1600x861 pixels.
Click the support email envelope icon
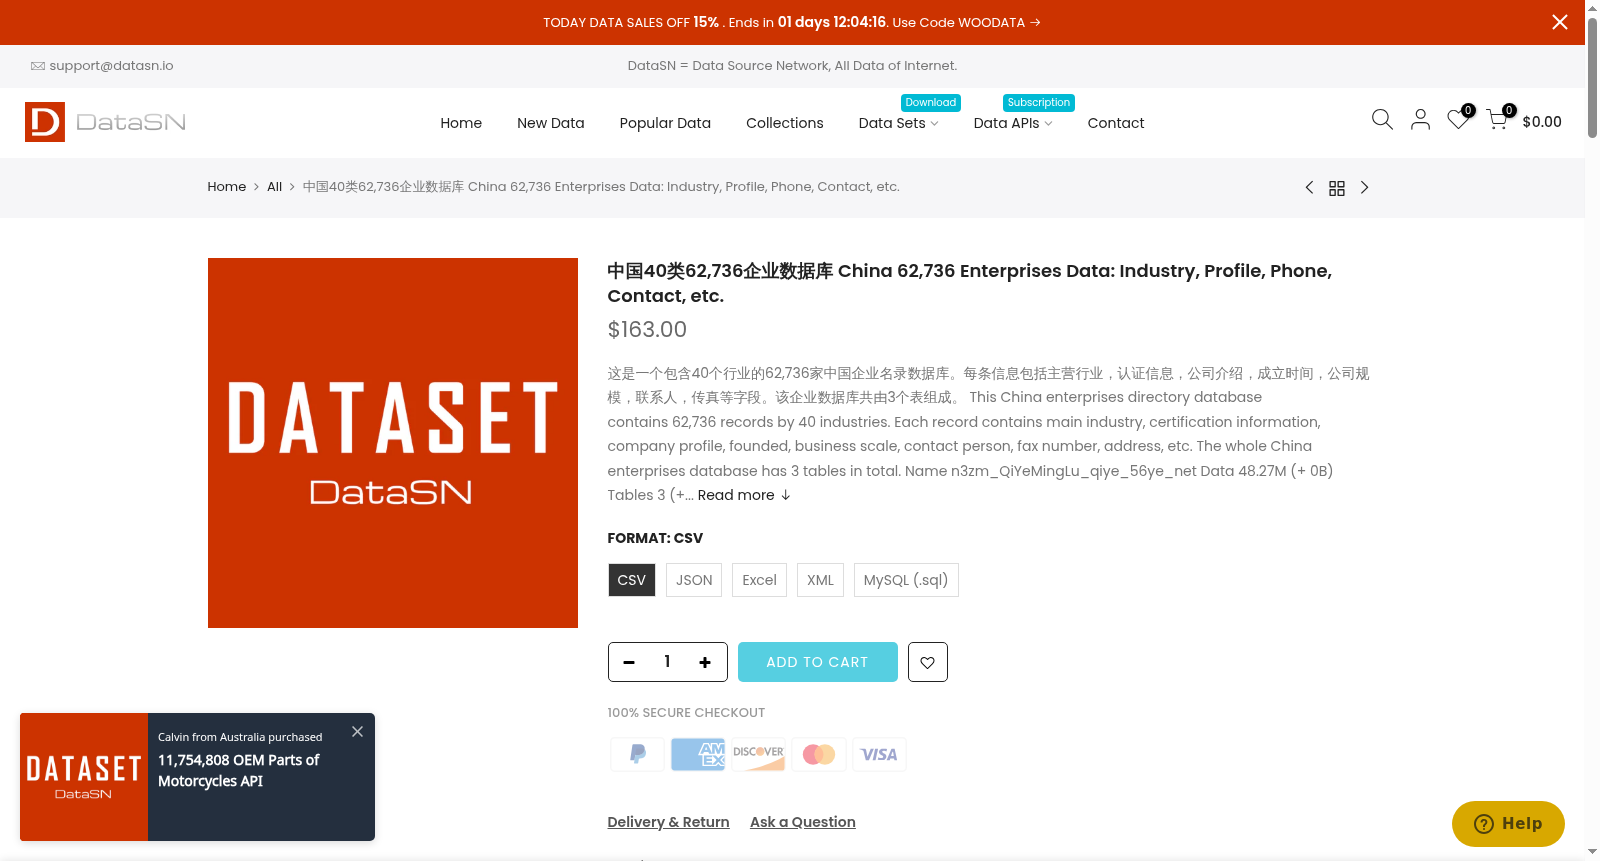pyautogui.click(x=38, y=66)
